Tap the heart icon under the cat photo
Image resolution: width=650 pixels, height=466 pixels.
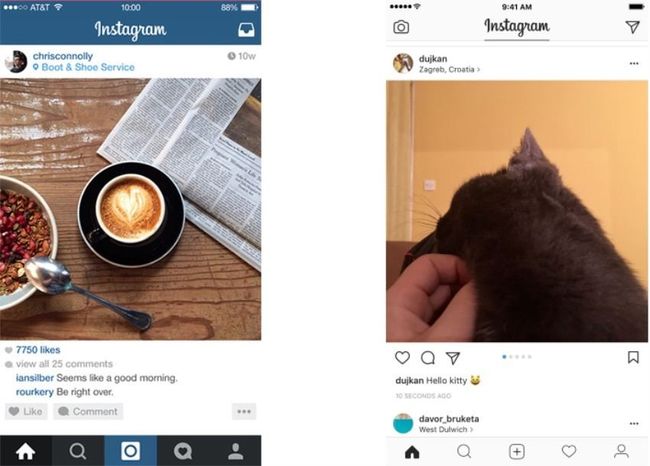tap(402, 357)
